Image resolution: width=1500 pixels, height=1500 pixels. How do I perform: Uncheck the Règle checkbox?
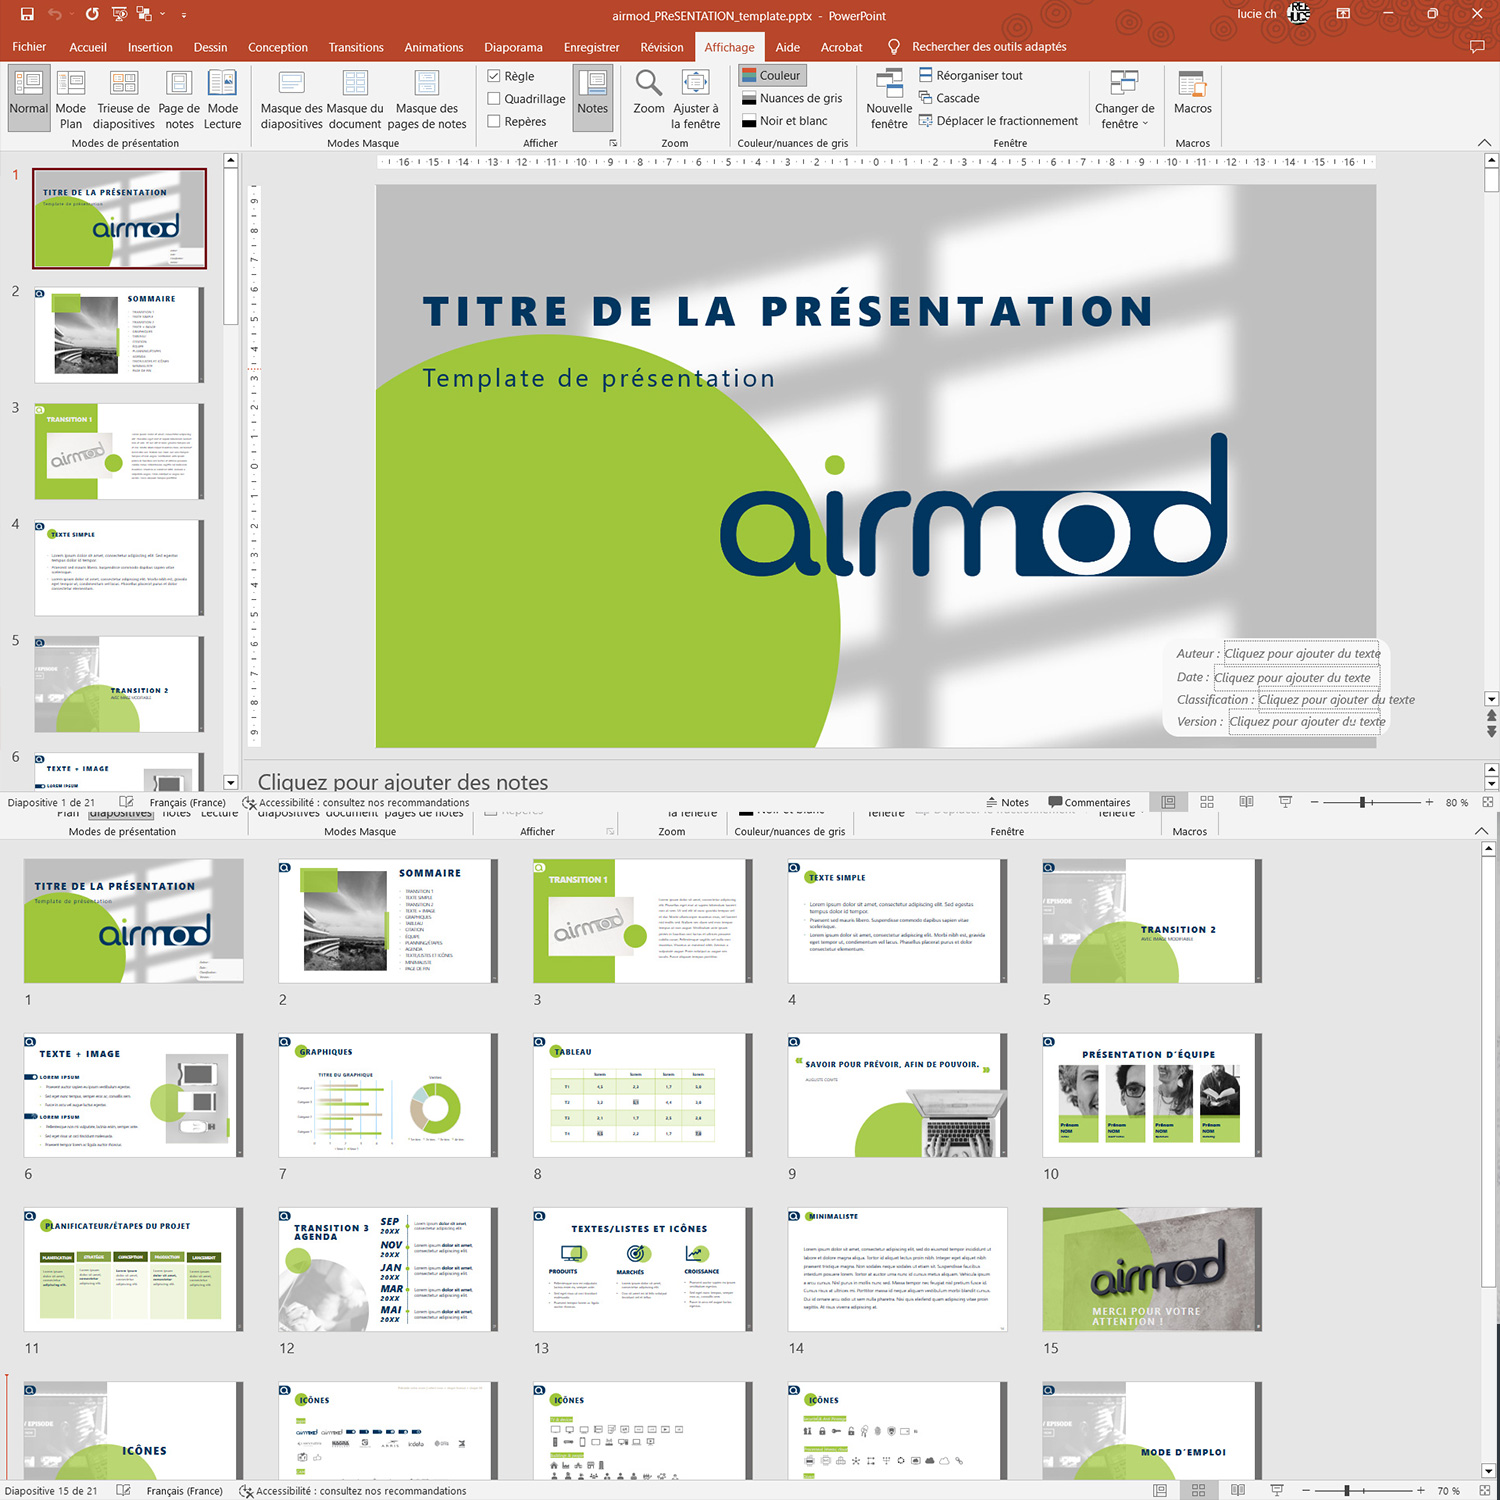(494, 76)
